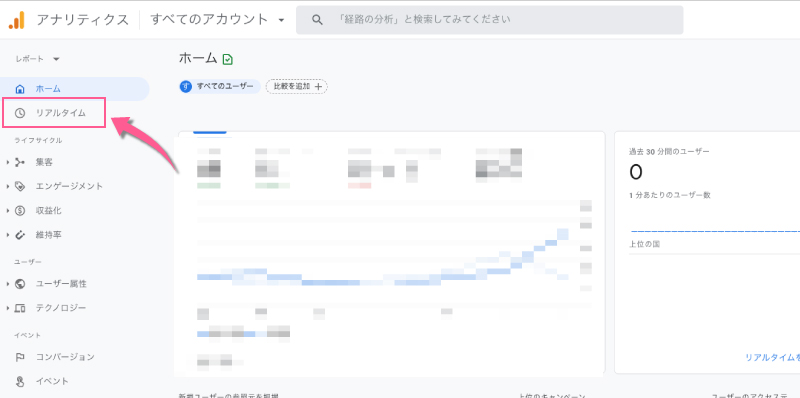Click the テクノロジー devices icon
The width and height of the screenshot is (800, 398).
pyautogui.click(x=20, y=308)
